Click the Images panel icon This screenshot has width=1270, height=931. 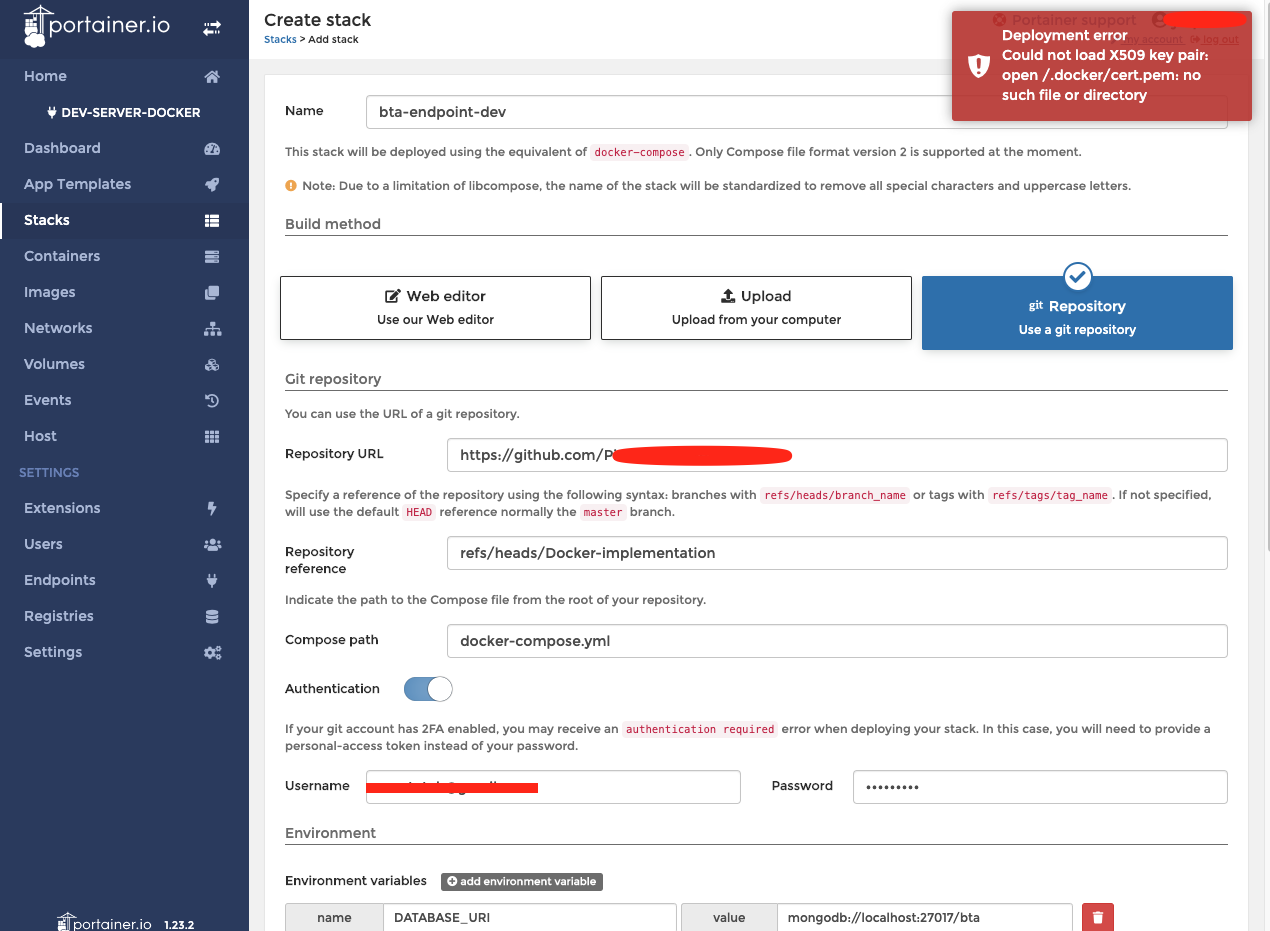tap(211, 292)
